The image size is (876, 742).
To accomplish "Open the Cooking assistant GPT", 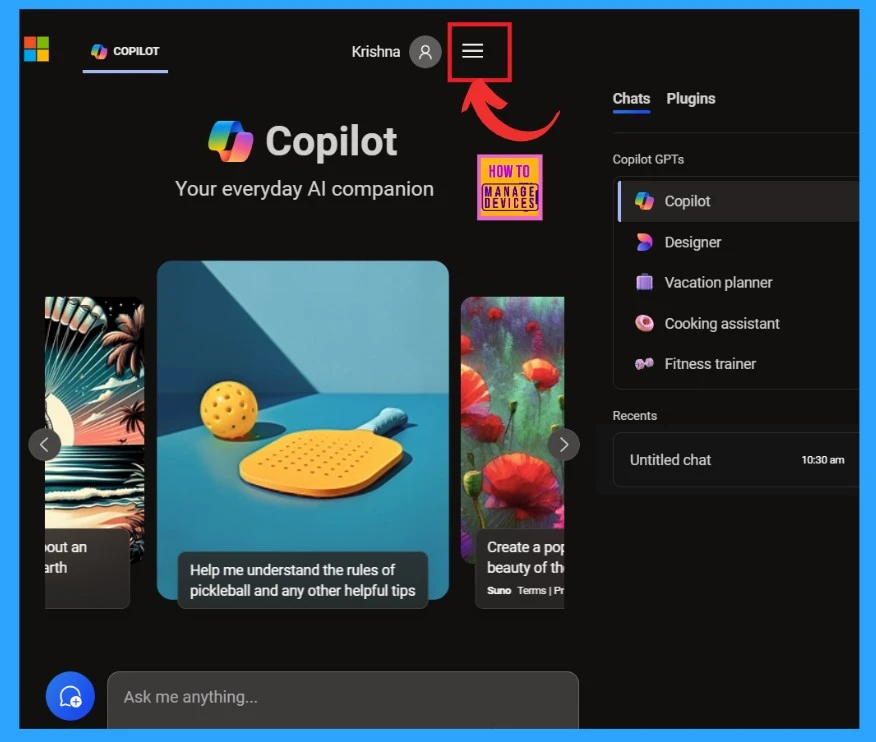I will point(737,323).
